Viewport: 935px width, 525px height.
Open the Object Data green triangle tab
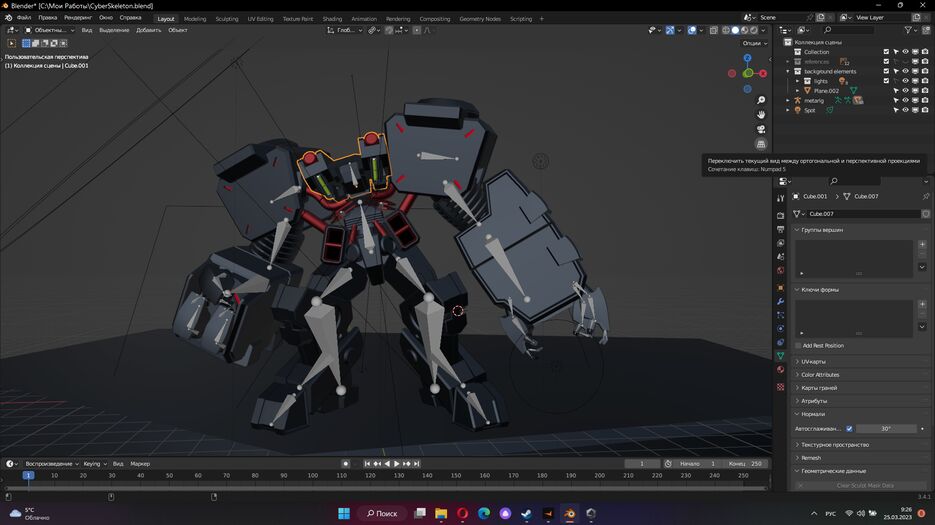pos(781,356)
